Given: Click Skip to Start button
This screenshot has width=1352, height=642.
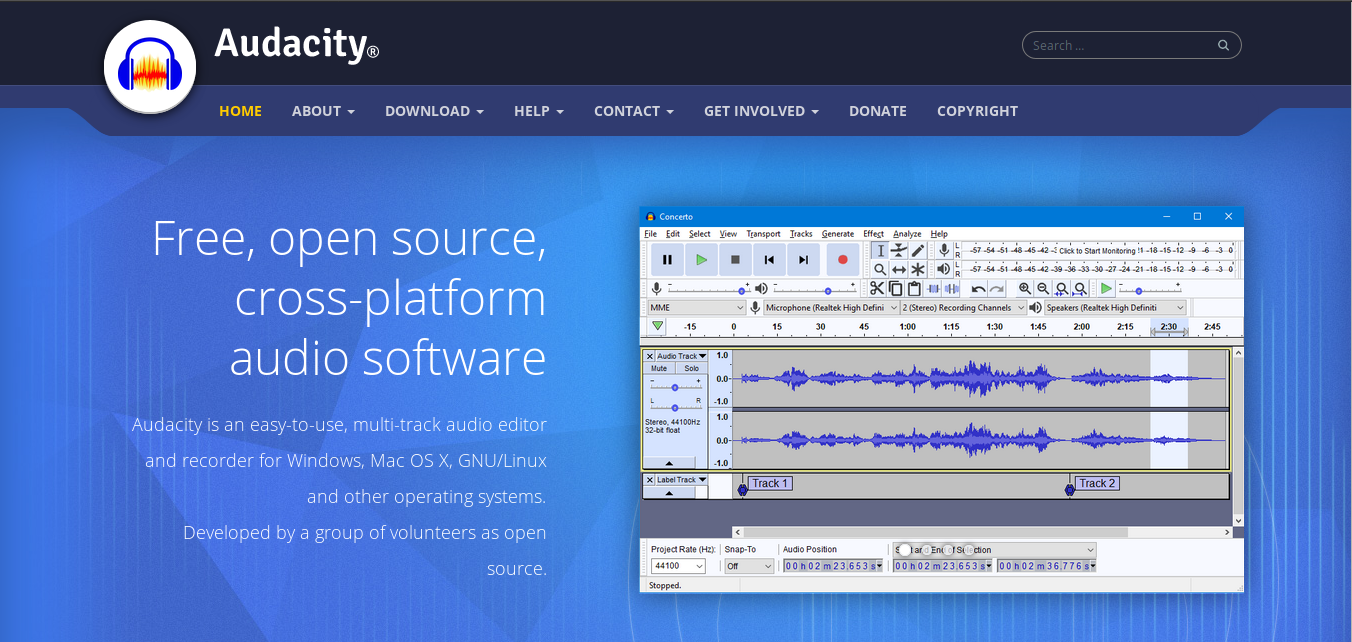Looking at the screenshot, I should 769,260.
